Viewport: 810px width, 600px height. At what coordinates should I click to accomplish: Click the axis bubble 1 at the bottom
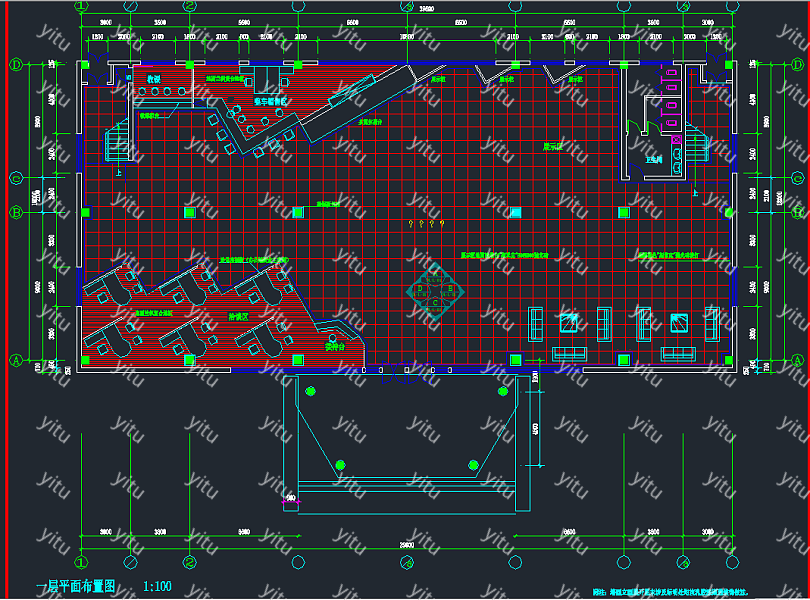coord(82,564)
